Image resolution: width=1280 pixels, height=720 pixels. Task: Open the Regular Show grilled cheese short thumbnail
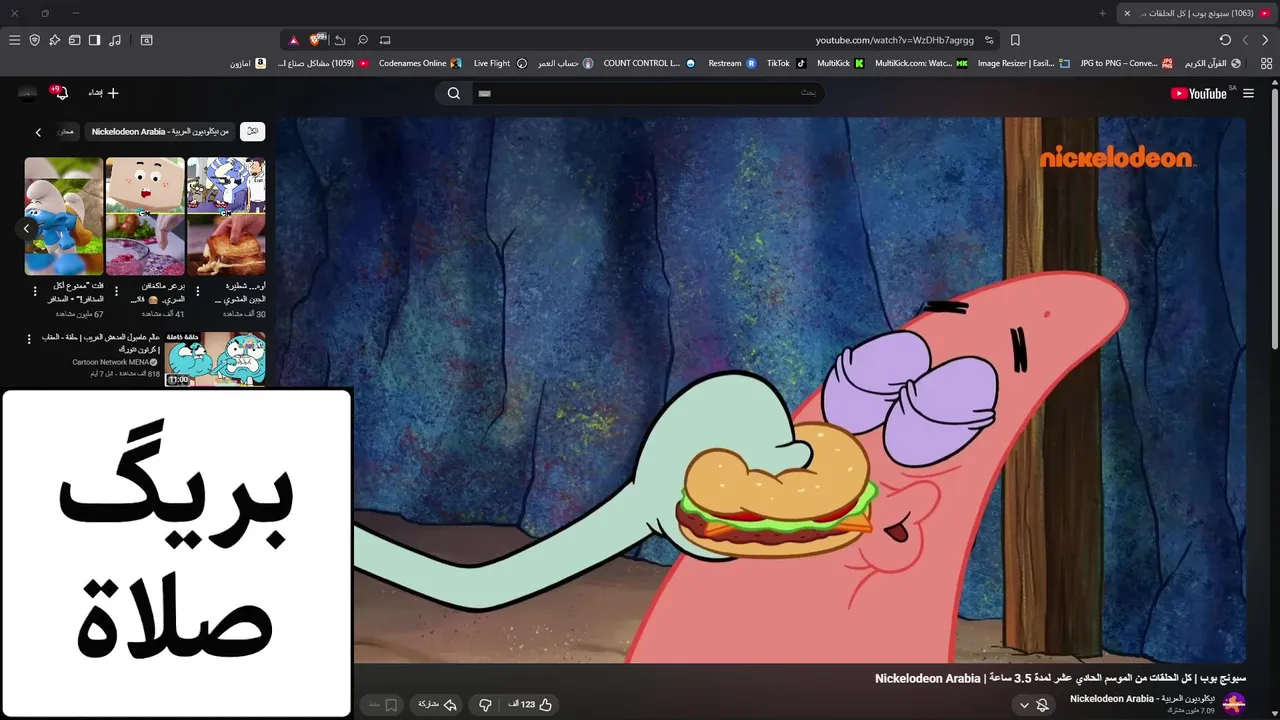pyautogui.click(x=226, y=216)
